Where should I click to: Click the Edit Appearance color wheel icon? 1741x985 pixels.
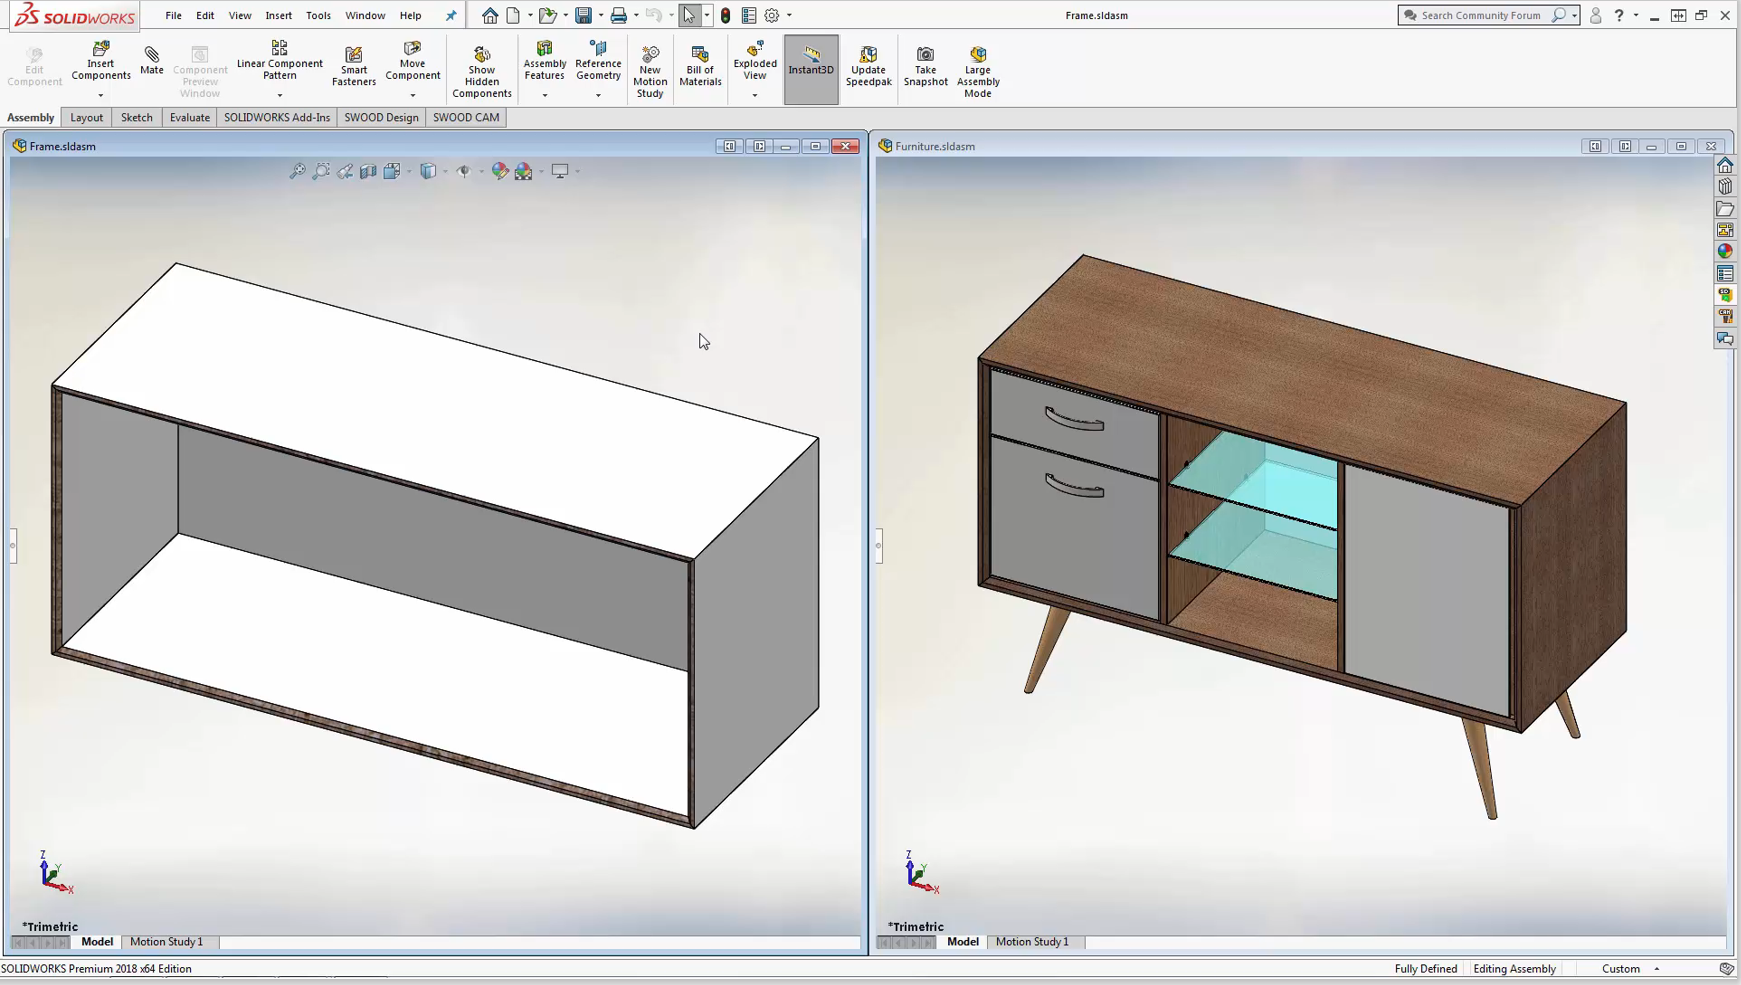pyautogui.click(x=500, y=172)
